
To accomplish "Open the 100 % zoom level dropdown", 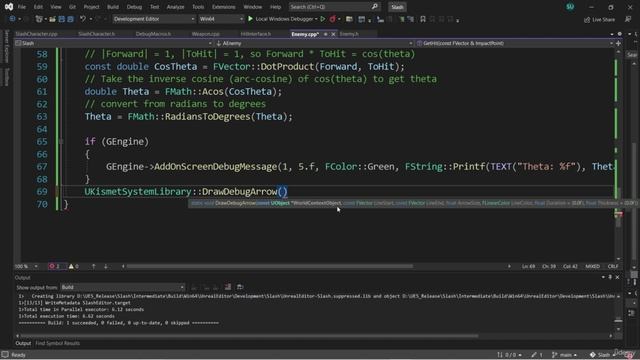I will 26,266.
